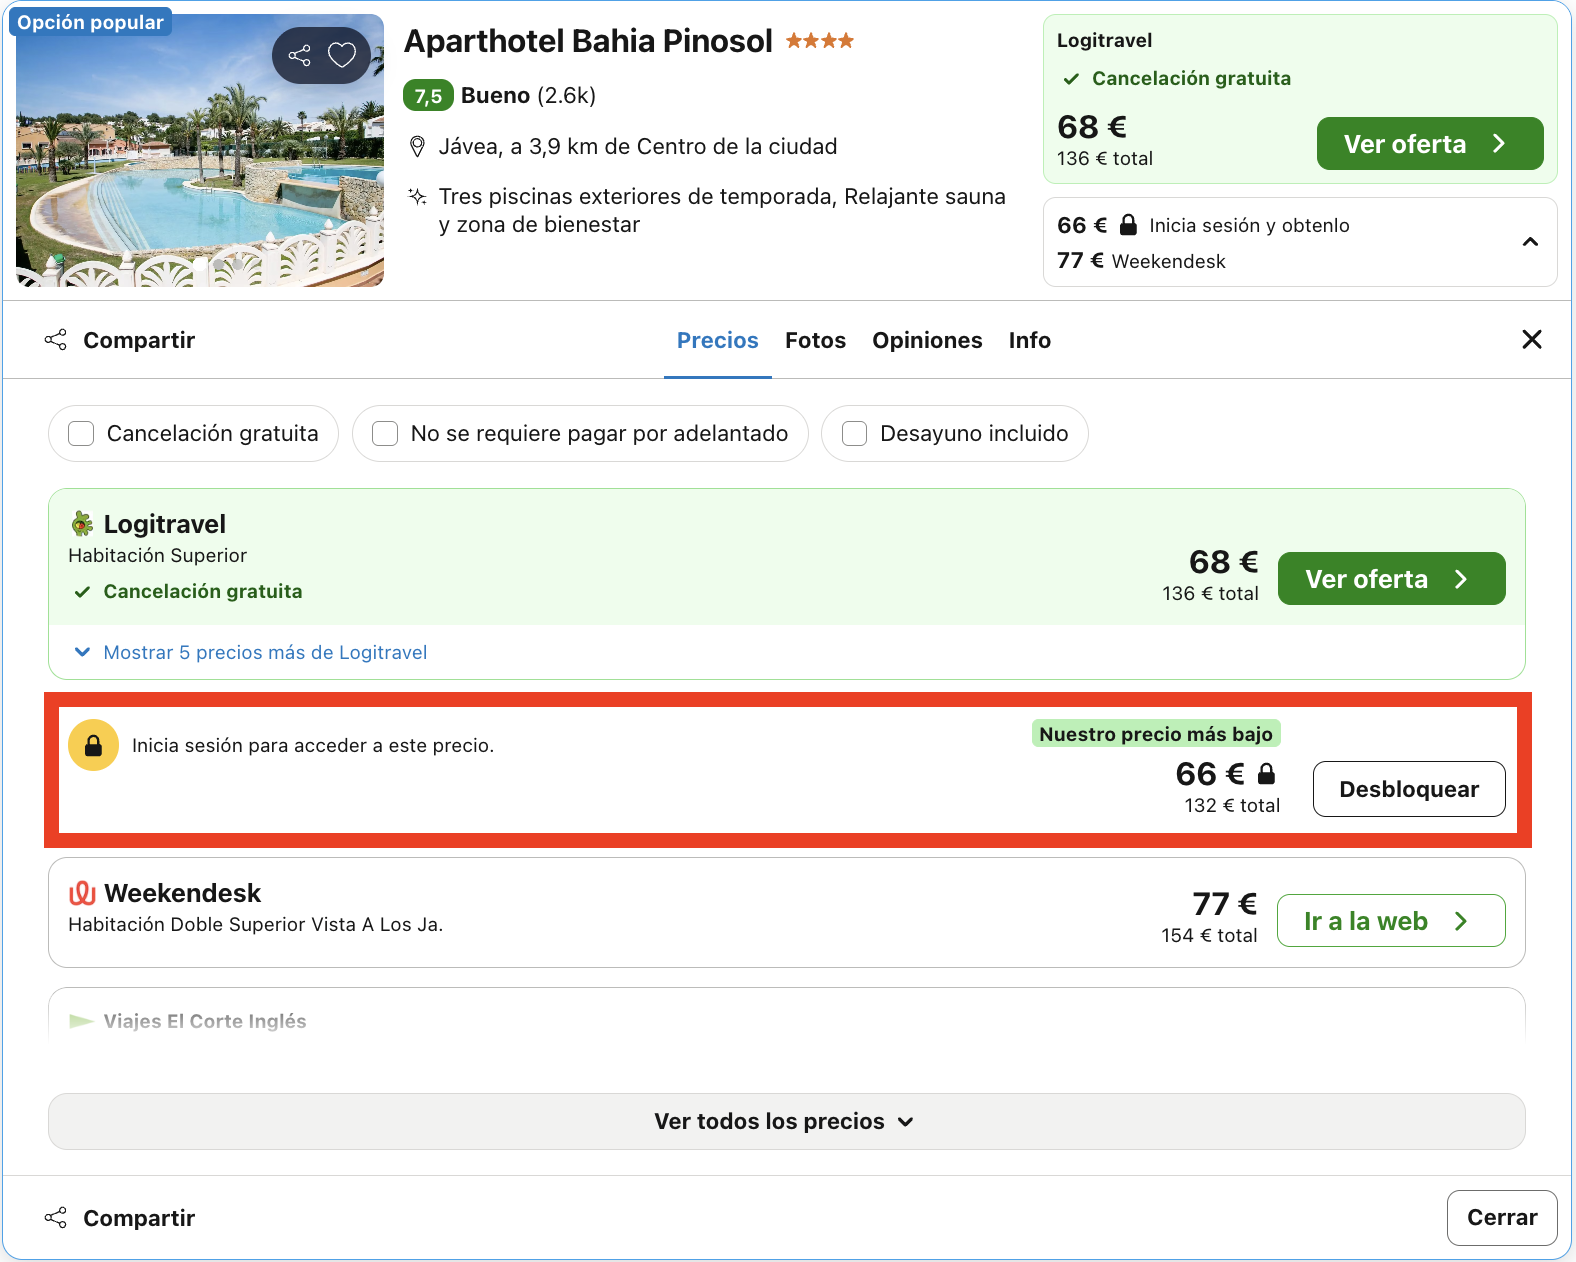Image resolution: width=1576 pixels, height=1262 pixels.
Task: Click the 7,5 rating badge
Action: (x=428, y=96)
